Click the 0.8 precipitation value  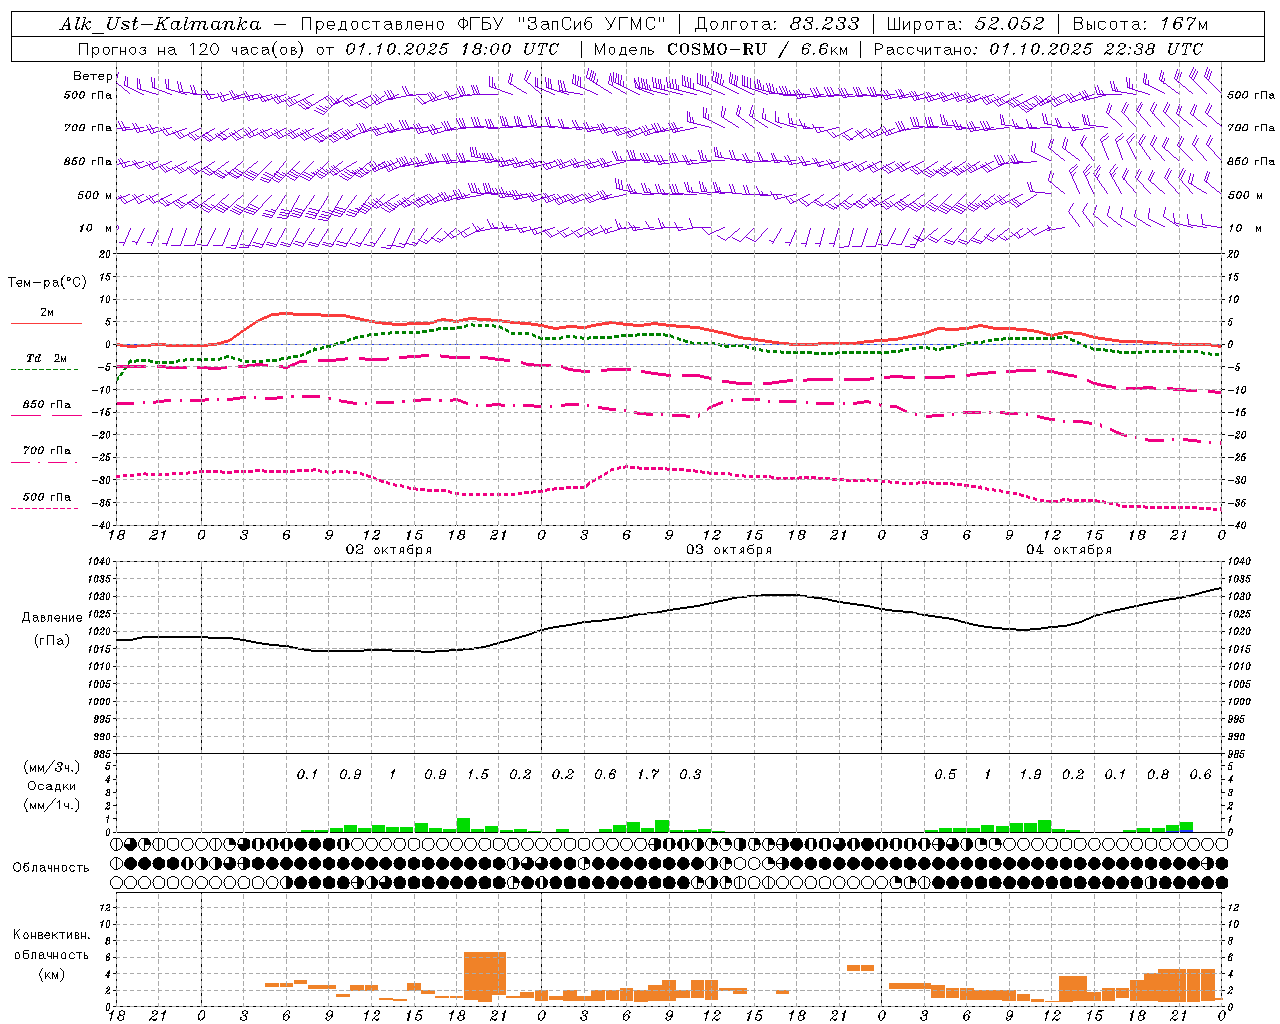1158,775
